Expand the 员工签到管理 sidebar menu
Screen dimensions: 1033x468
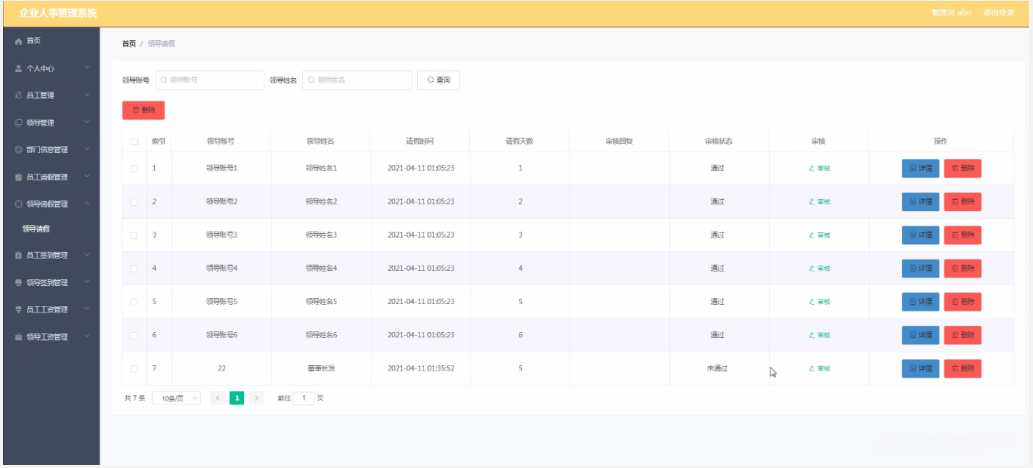50,256
